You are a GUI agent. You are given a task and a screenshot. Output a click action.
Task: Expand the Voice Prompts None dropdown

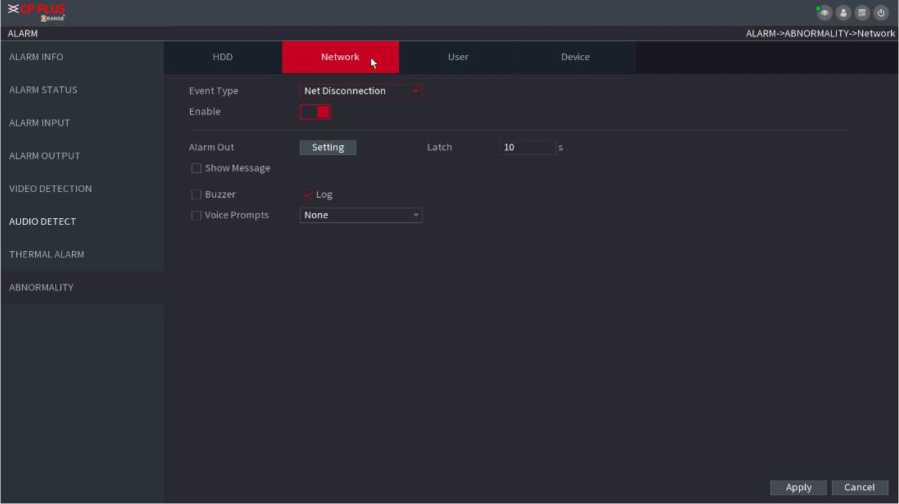tap(360, 215)
